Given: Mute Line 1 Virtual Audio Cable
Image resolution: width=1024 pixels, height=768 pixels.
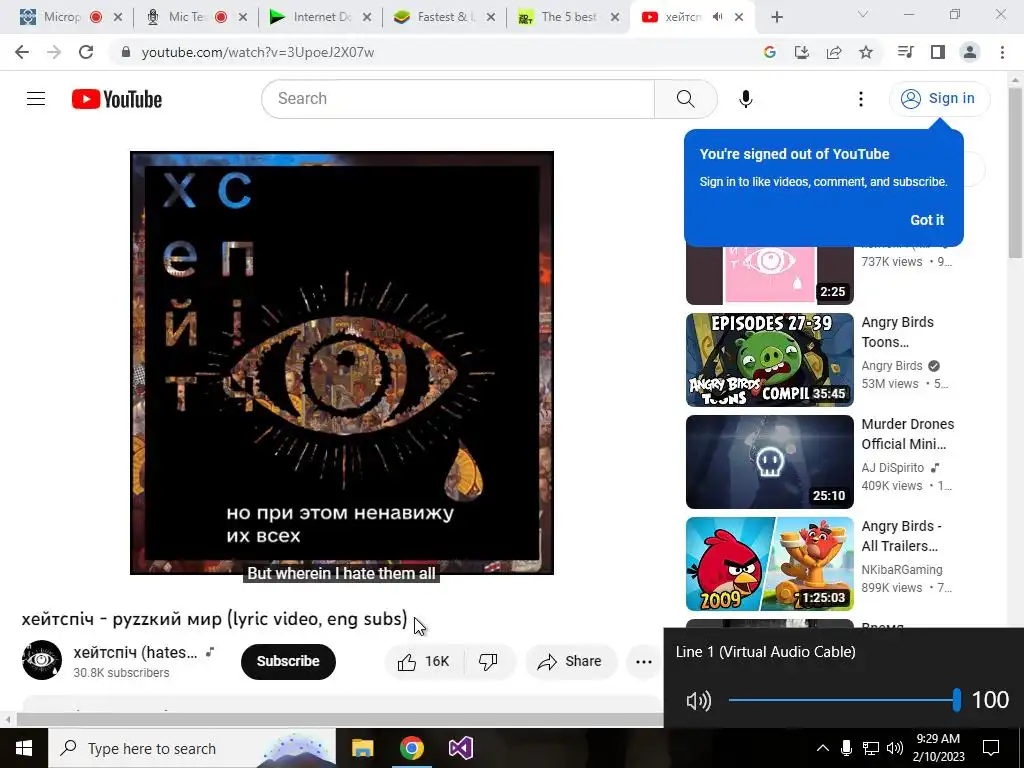Looking at the screenshot, I should point(698,701).
